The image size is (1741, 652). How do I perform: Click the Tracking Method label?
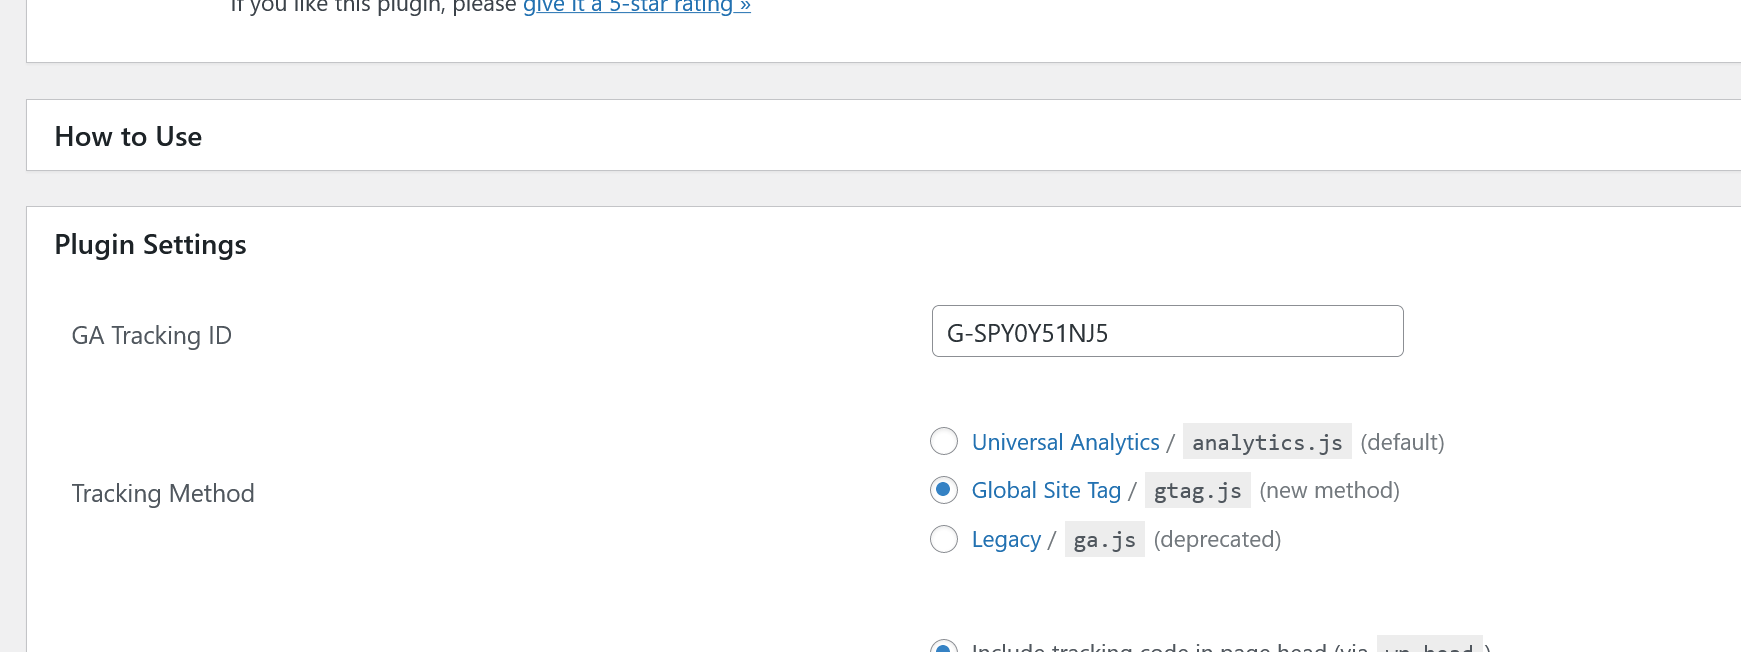coord(163,493)
